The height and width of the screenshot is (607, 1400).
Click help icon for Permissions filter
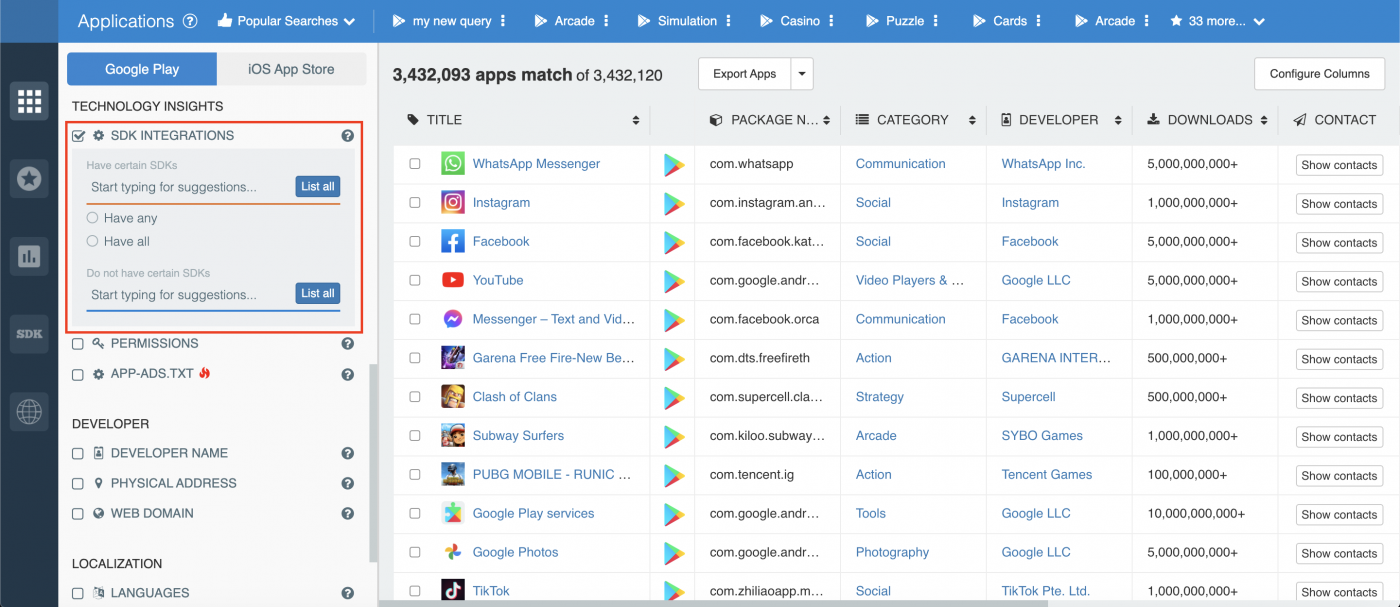pos(348,344)
